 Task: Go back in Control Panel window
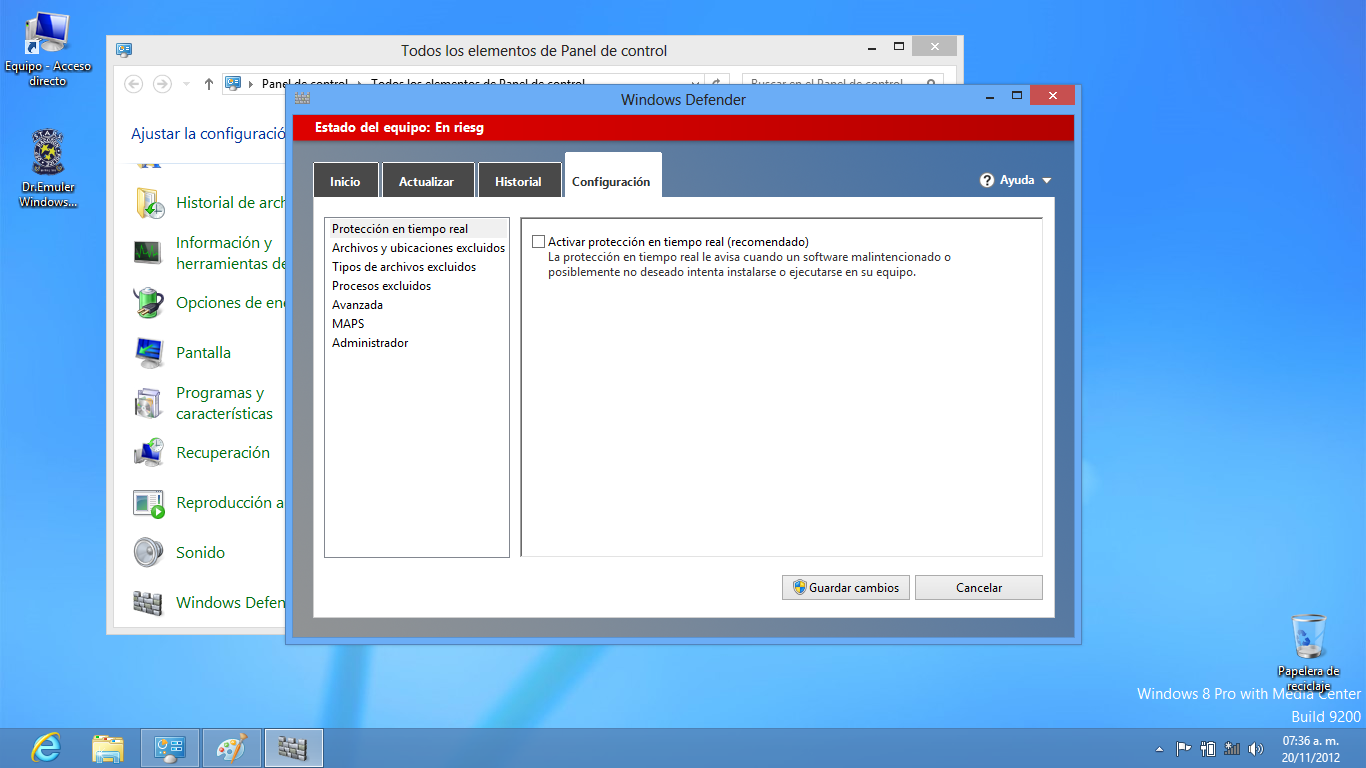134,84
